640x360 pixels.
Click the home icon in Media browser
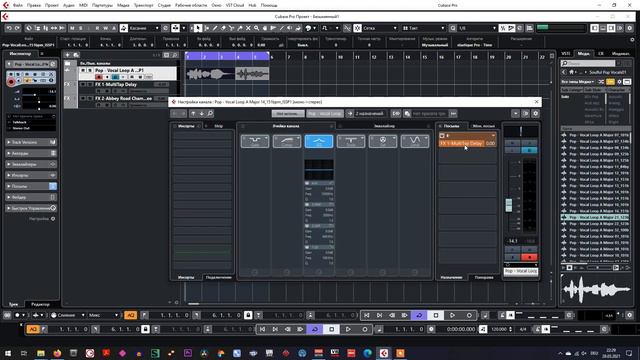pyautogui.click(x=572, y=72)
